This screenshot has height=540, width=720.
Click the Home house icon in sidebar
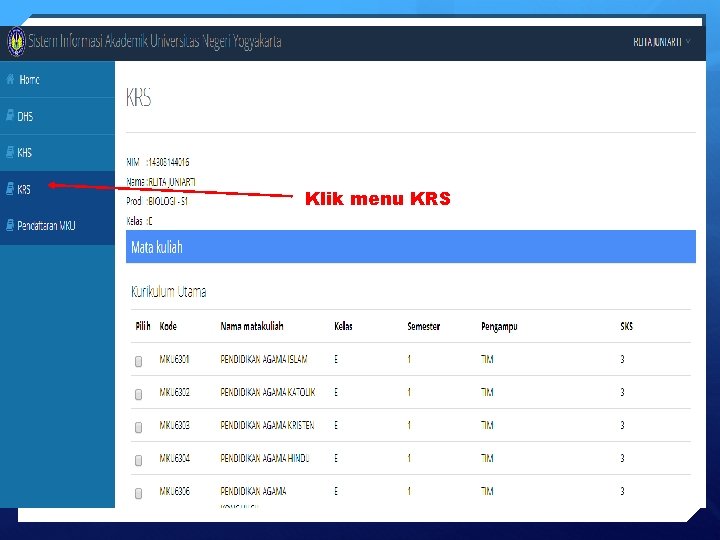click(10, 79)
